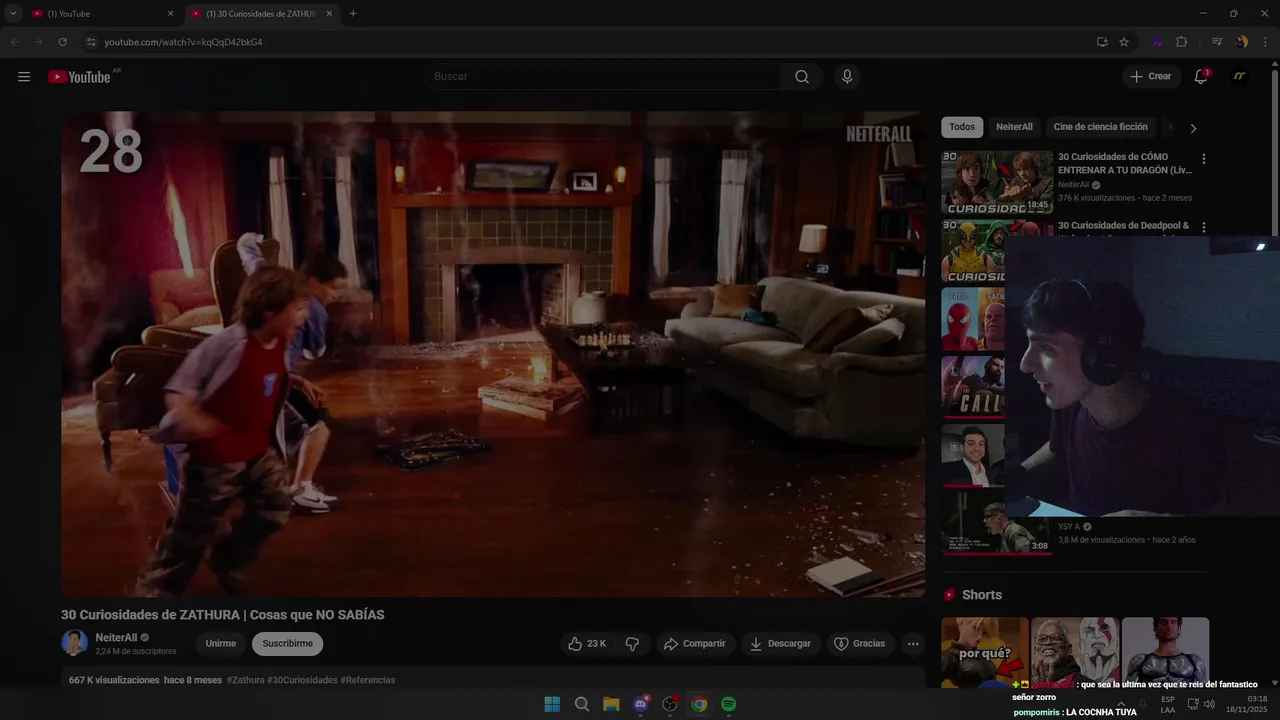Open Chrome media control icon
The image size is (1280, 720).
1217,42
